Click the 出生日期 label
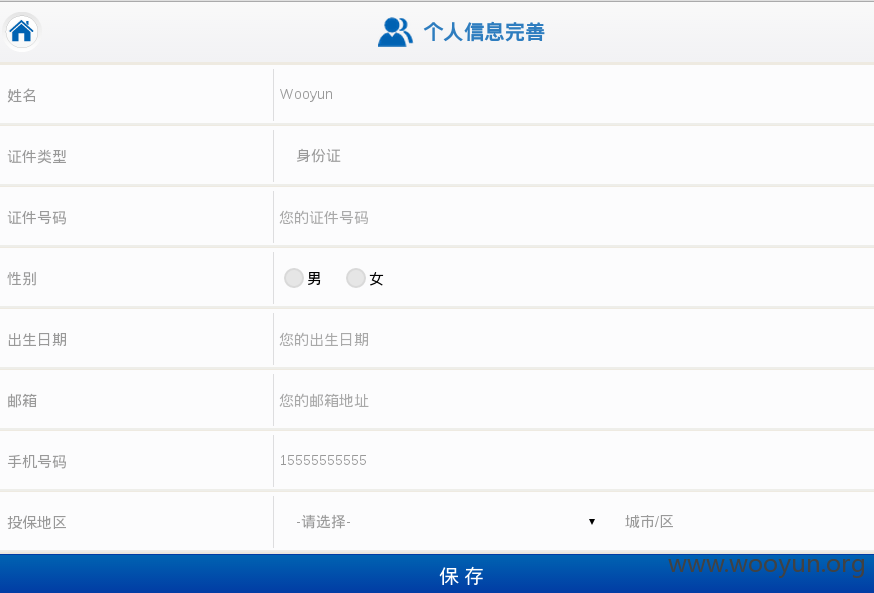Image resolution: width=874 pixels, height=593 pixels. pyautogui.click(x=37, y=340)
